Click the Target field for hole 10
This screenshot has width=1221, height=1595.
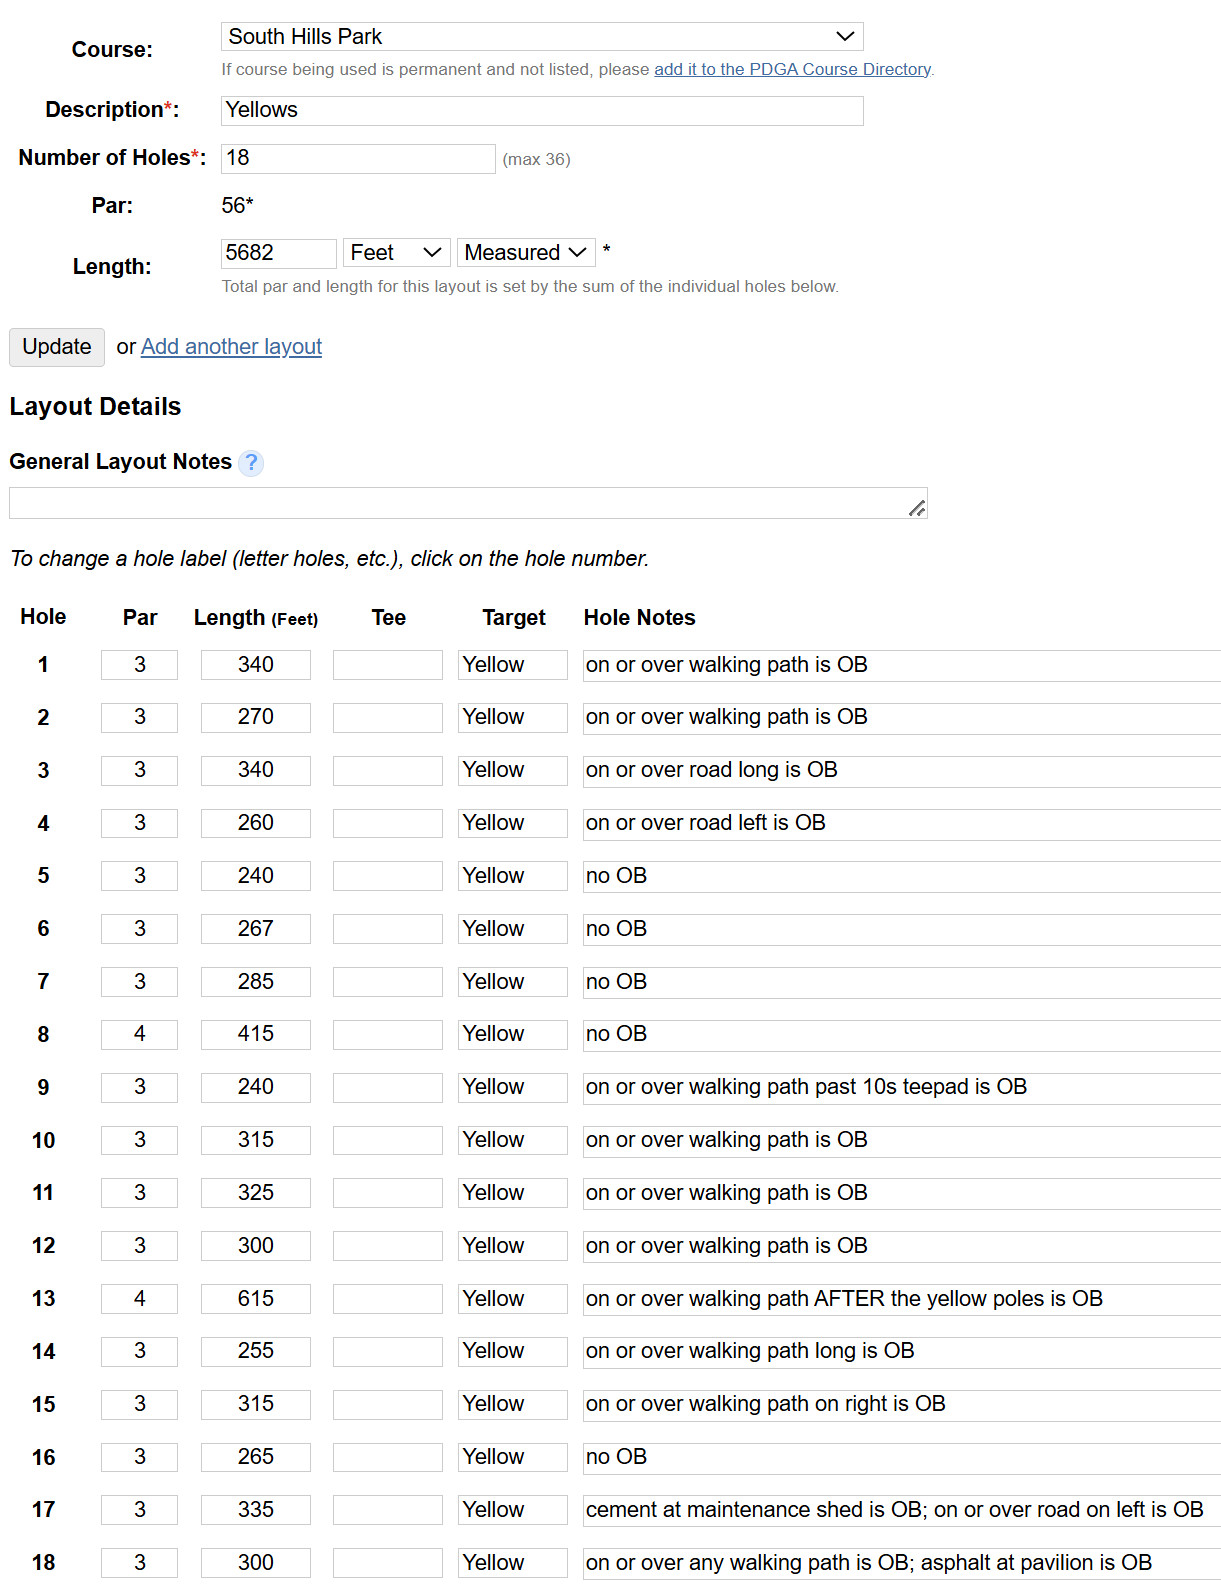click(513, 1141)
